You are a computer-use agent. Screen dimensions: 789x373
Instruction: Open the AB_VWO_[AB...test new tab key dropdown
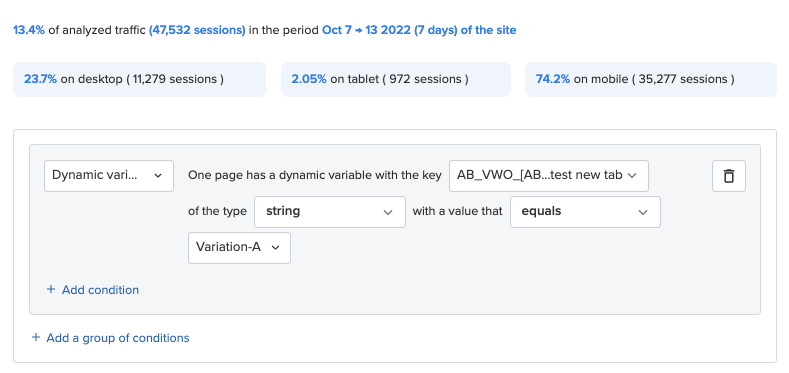pos(548,176)
